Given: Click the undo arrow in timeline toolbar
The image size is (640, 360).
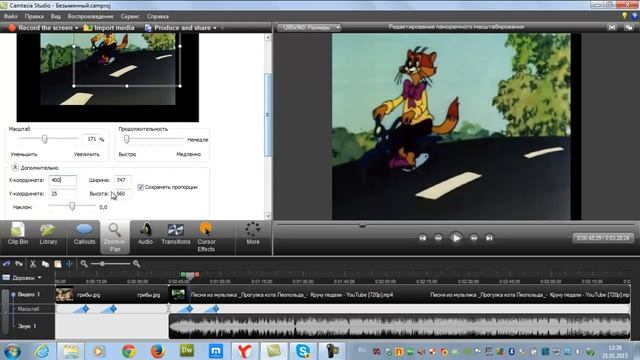Looking at the screenshot, I should coord(7,264).
